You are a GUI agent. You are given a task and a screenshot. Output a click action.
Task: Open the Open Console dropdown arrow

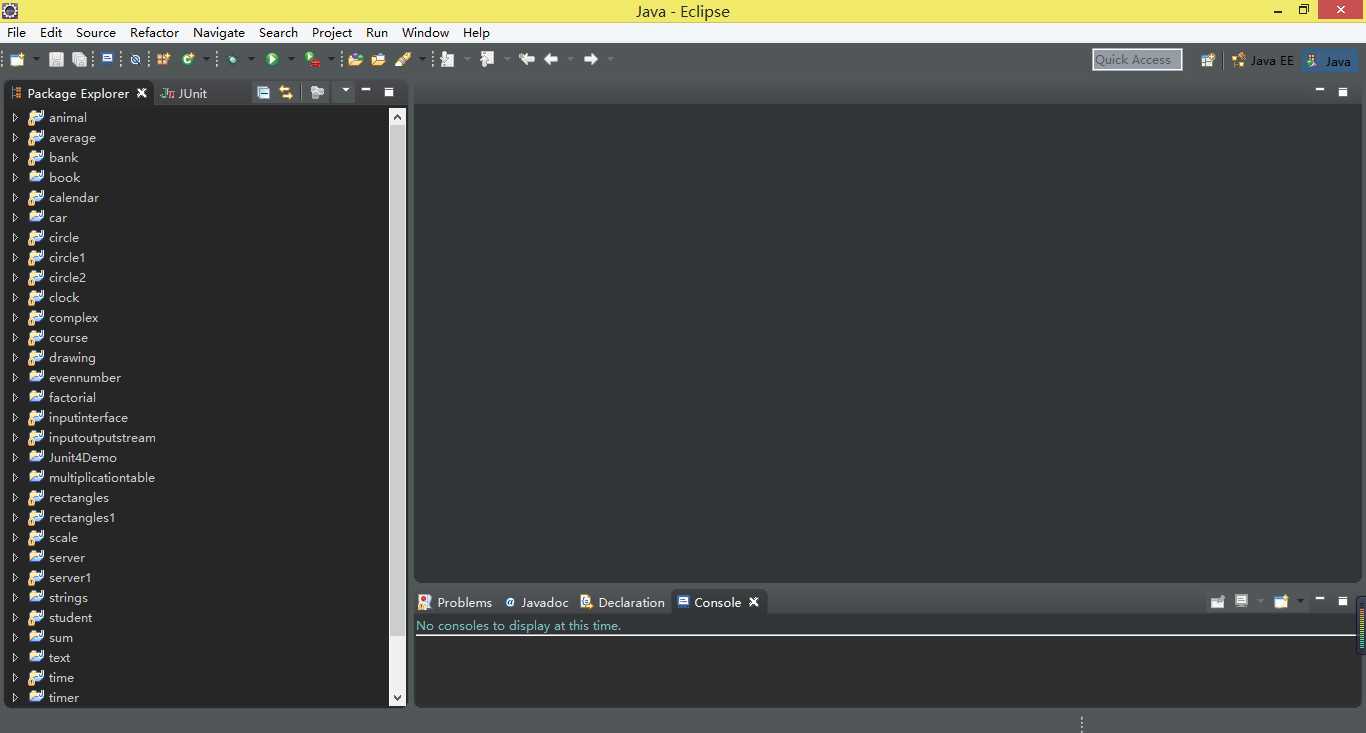pos(1300,601)
